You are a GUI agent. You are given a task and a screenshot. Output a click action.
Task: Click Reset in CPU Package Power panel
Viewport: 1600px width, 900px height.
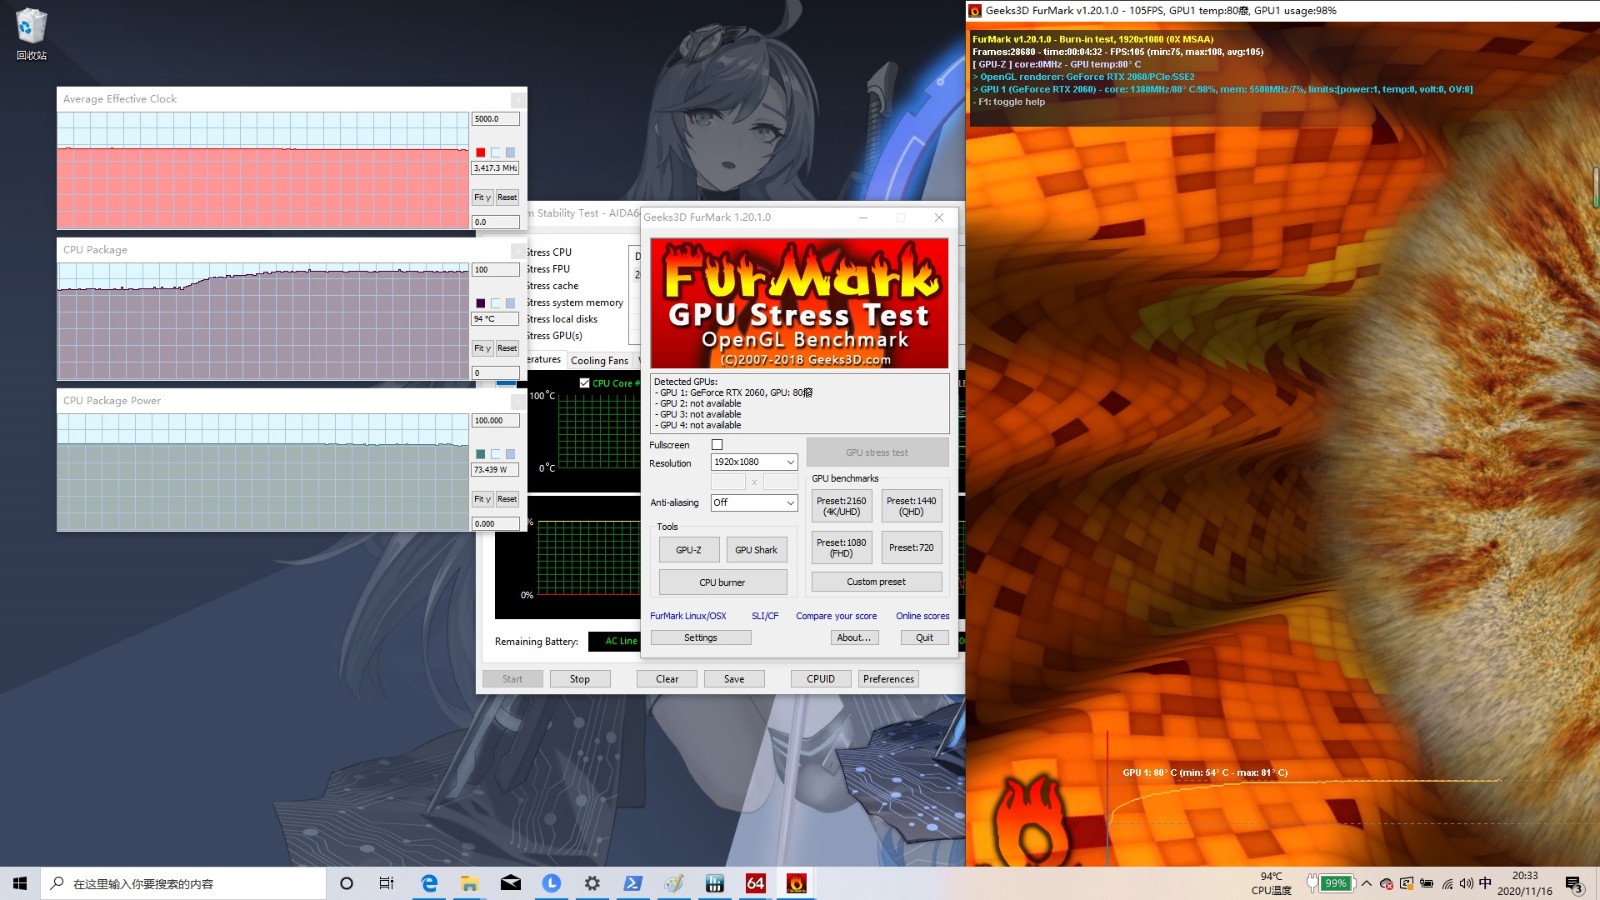507,499
